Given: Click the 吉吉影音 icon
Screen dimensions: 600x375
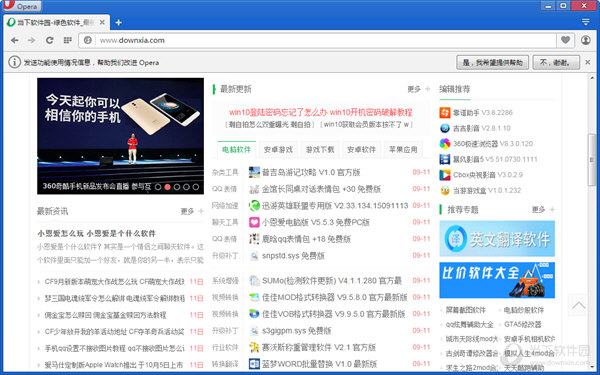Looking at the screenshot, I should [445, 128].
